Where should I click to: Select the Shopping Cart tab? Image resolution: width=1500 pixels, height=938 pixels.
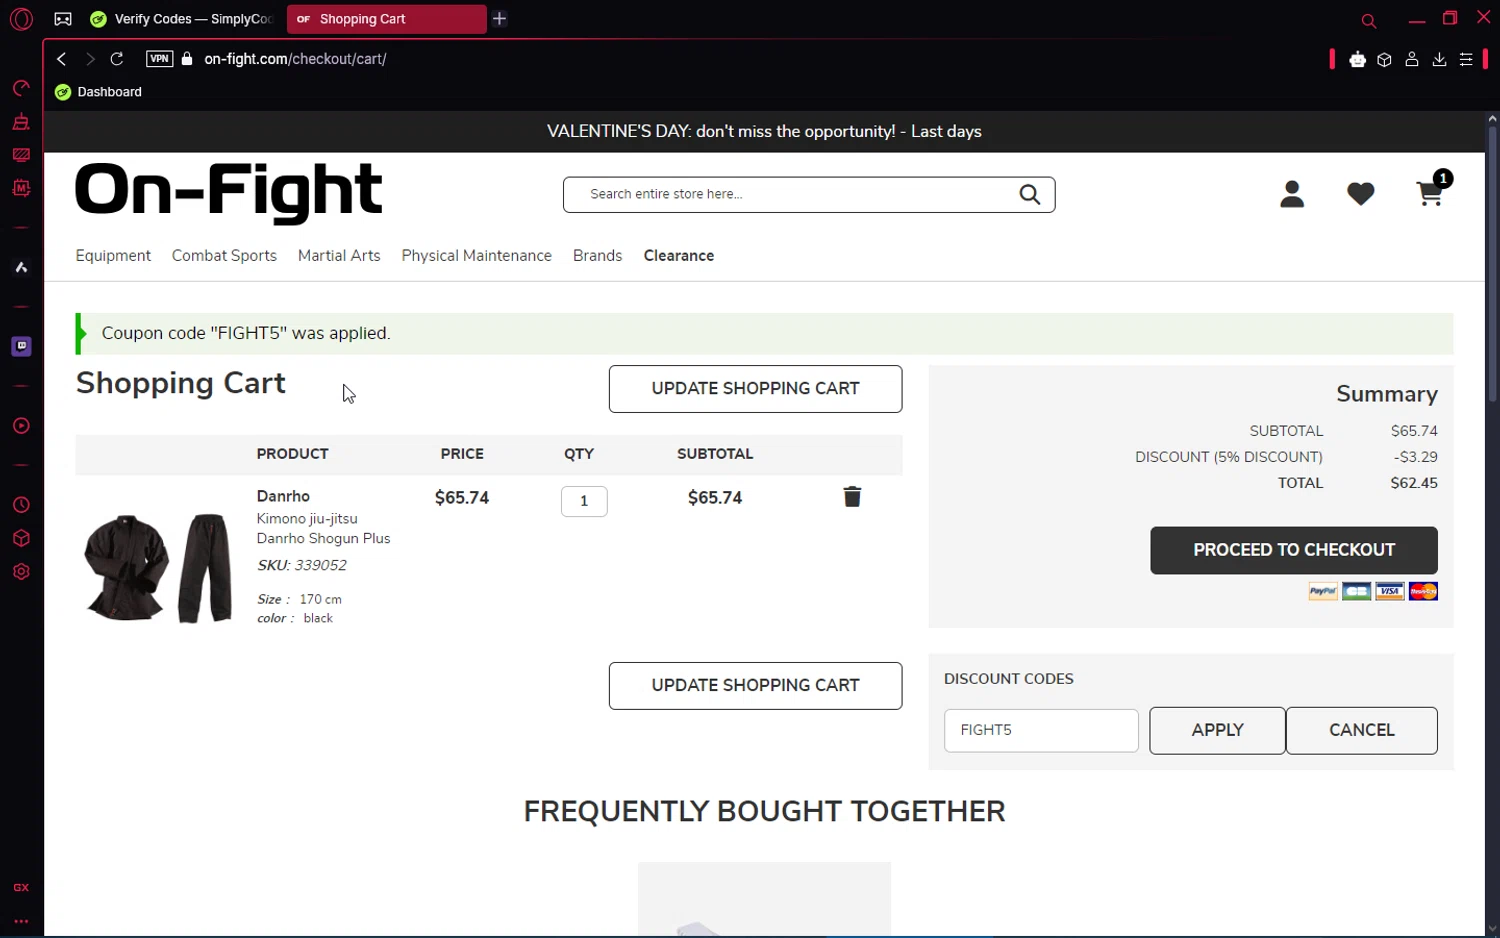[x=386, y=19]
